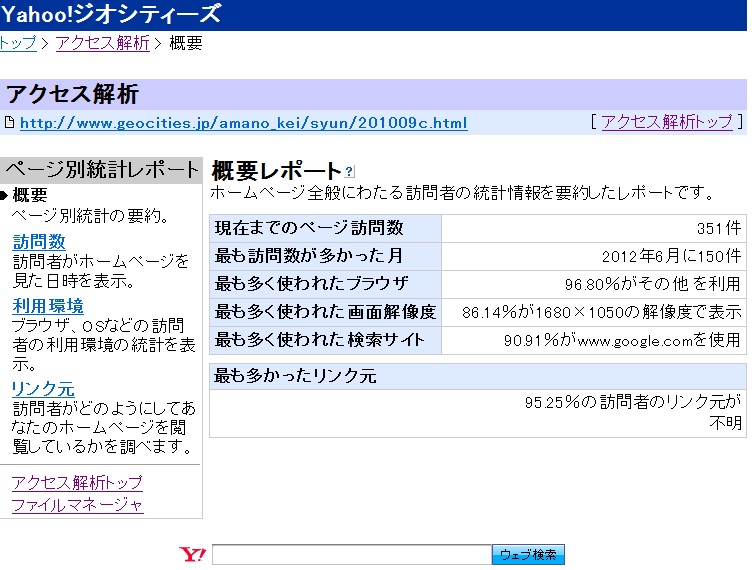Open the 訪問数 report link

(x=39, y=242)
